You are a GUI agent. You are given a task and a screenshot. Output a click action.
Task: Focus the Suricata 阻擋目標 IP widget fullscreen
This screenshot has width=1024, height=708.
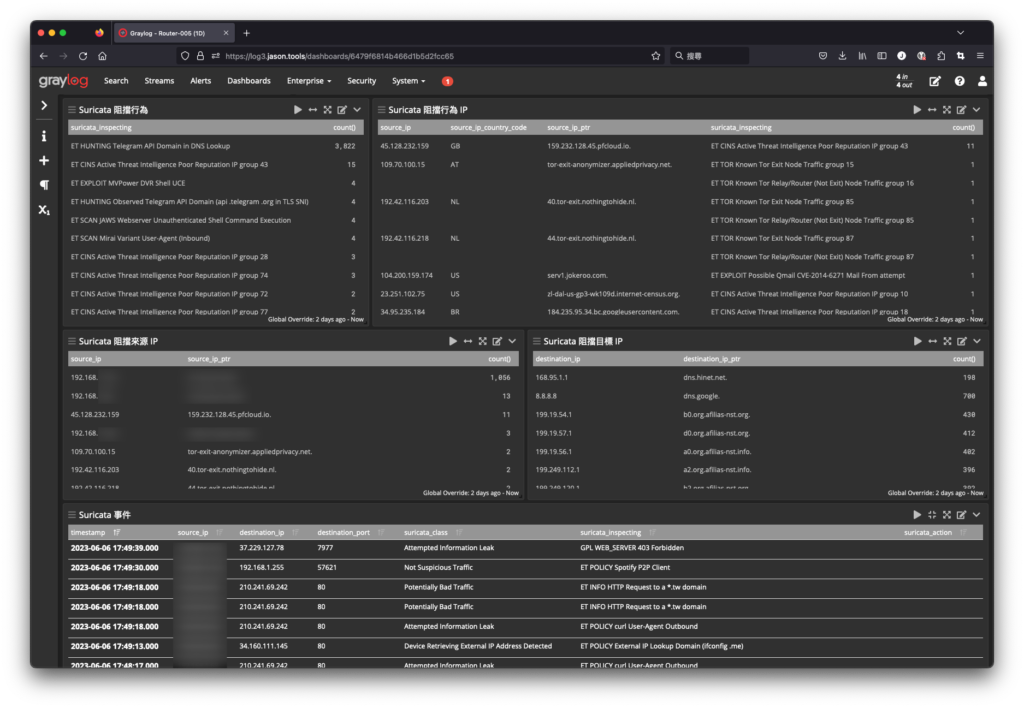(x=947, y=341)
